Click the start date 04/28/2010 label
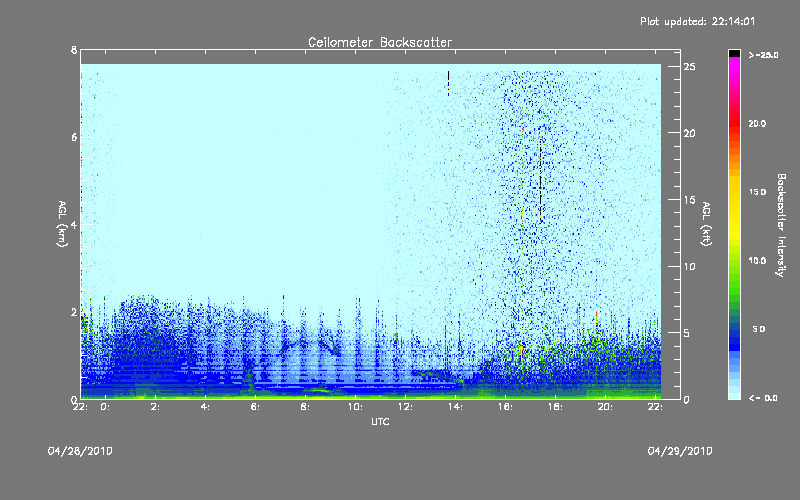The image size is (800, 500). point(80,451)
